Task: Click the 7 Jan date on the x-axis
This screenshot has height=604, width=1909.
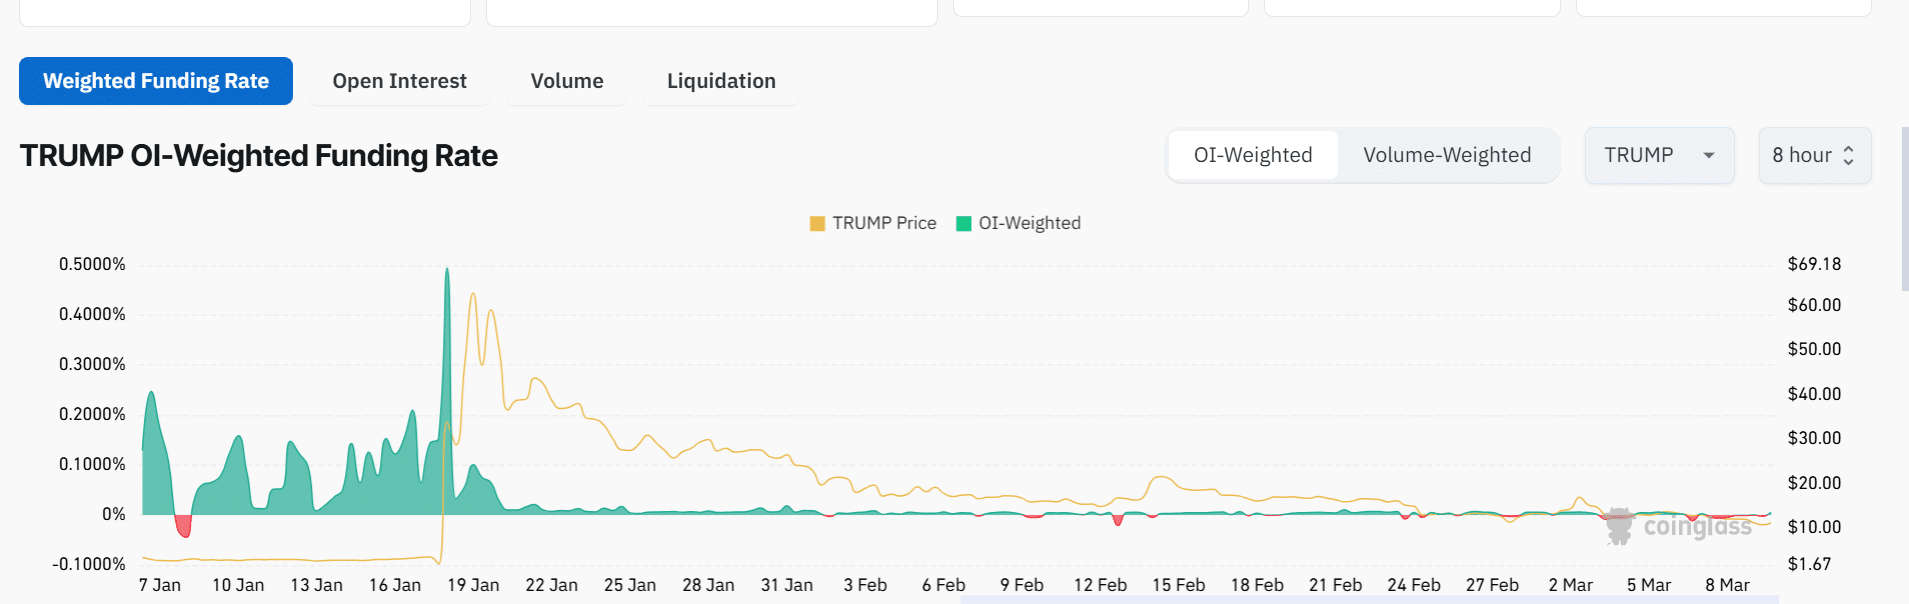Action: (x=160, y=585)
